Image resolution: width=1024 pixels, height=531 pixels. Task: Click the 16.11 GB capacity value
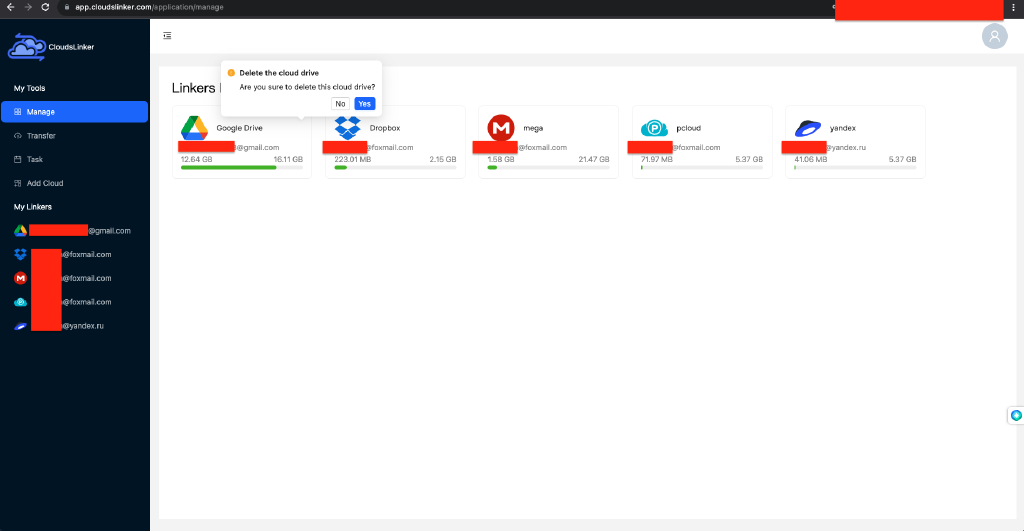pos(288,159)
